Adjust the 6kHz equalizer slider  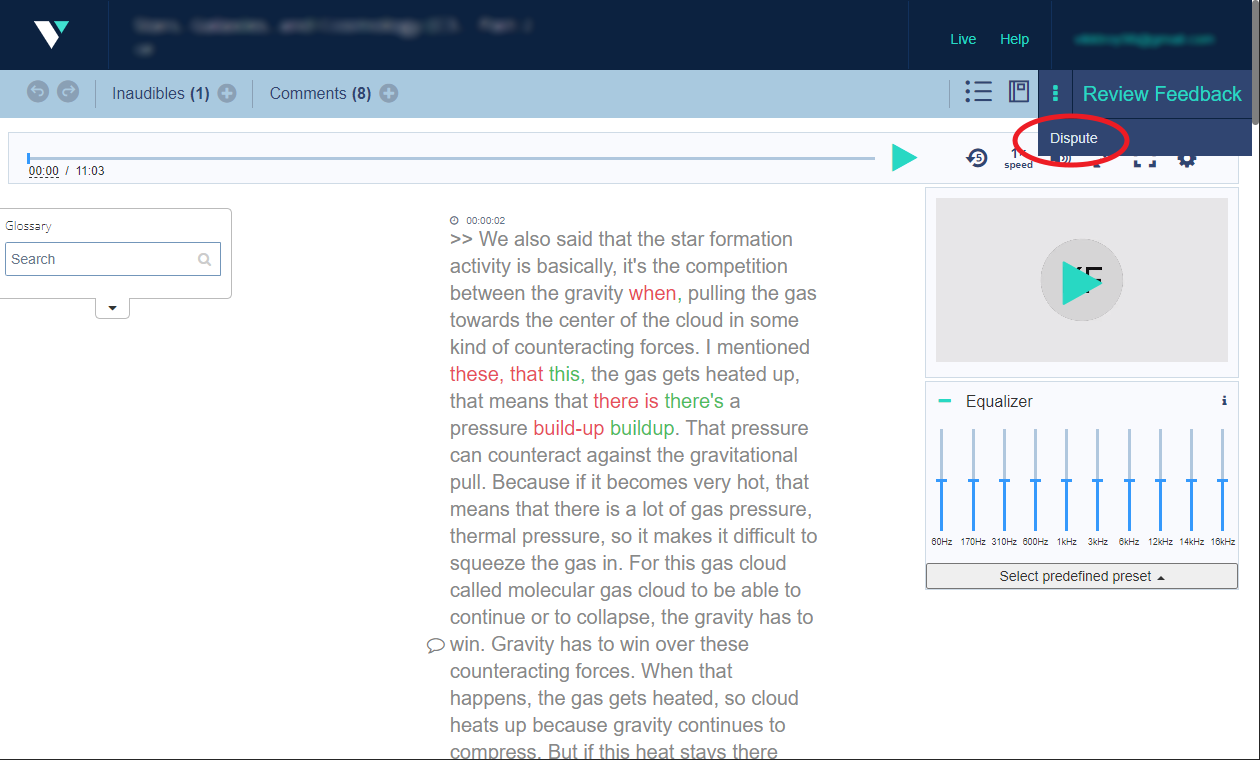[1129, 481]
